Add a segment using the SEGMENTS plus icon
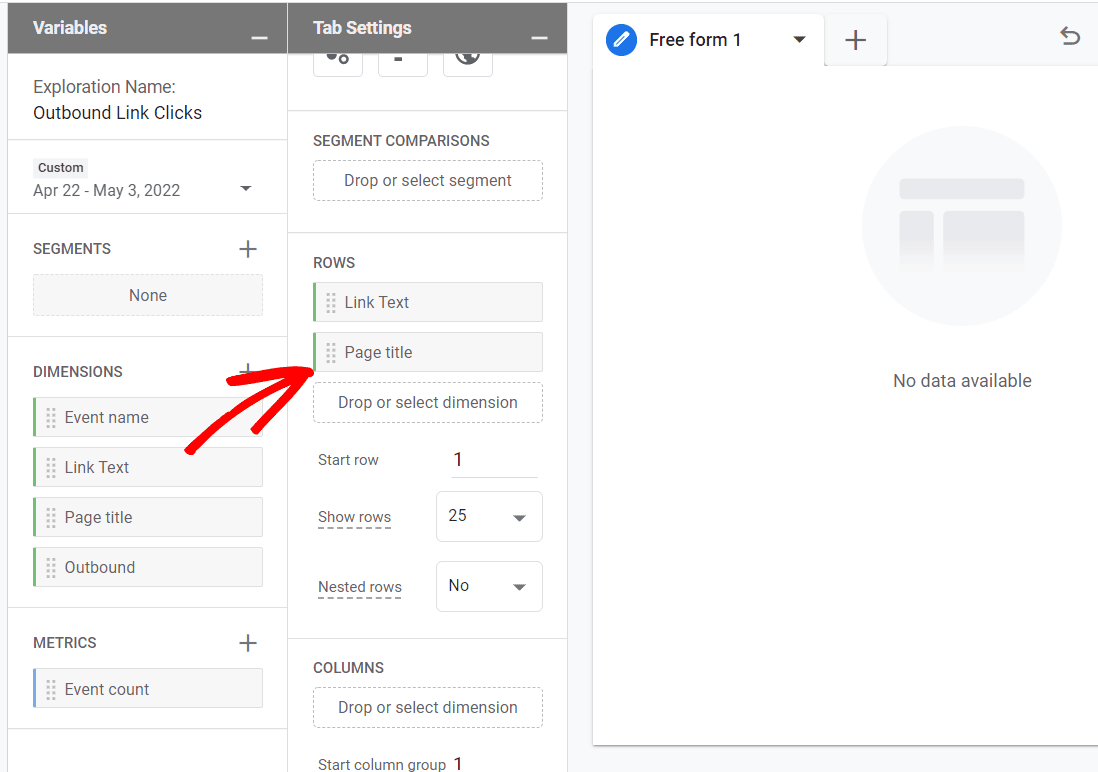 247,248
